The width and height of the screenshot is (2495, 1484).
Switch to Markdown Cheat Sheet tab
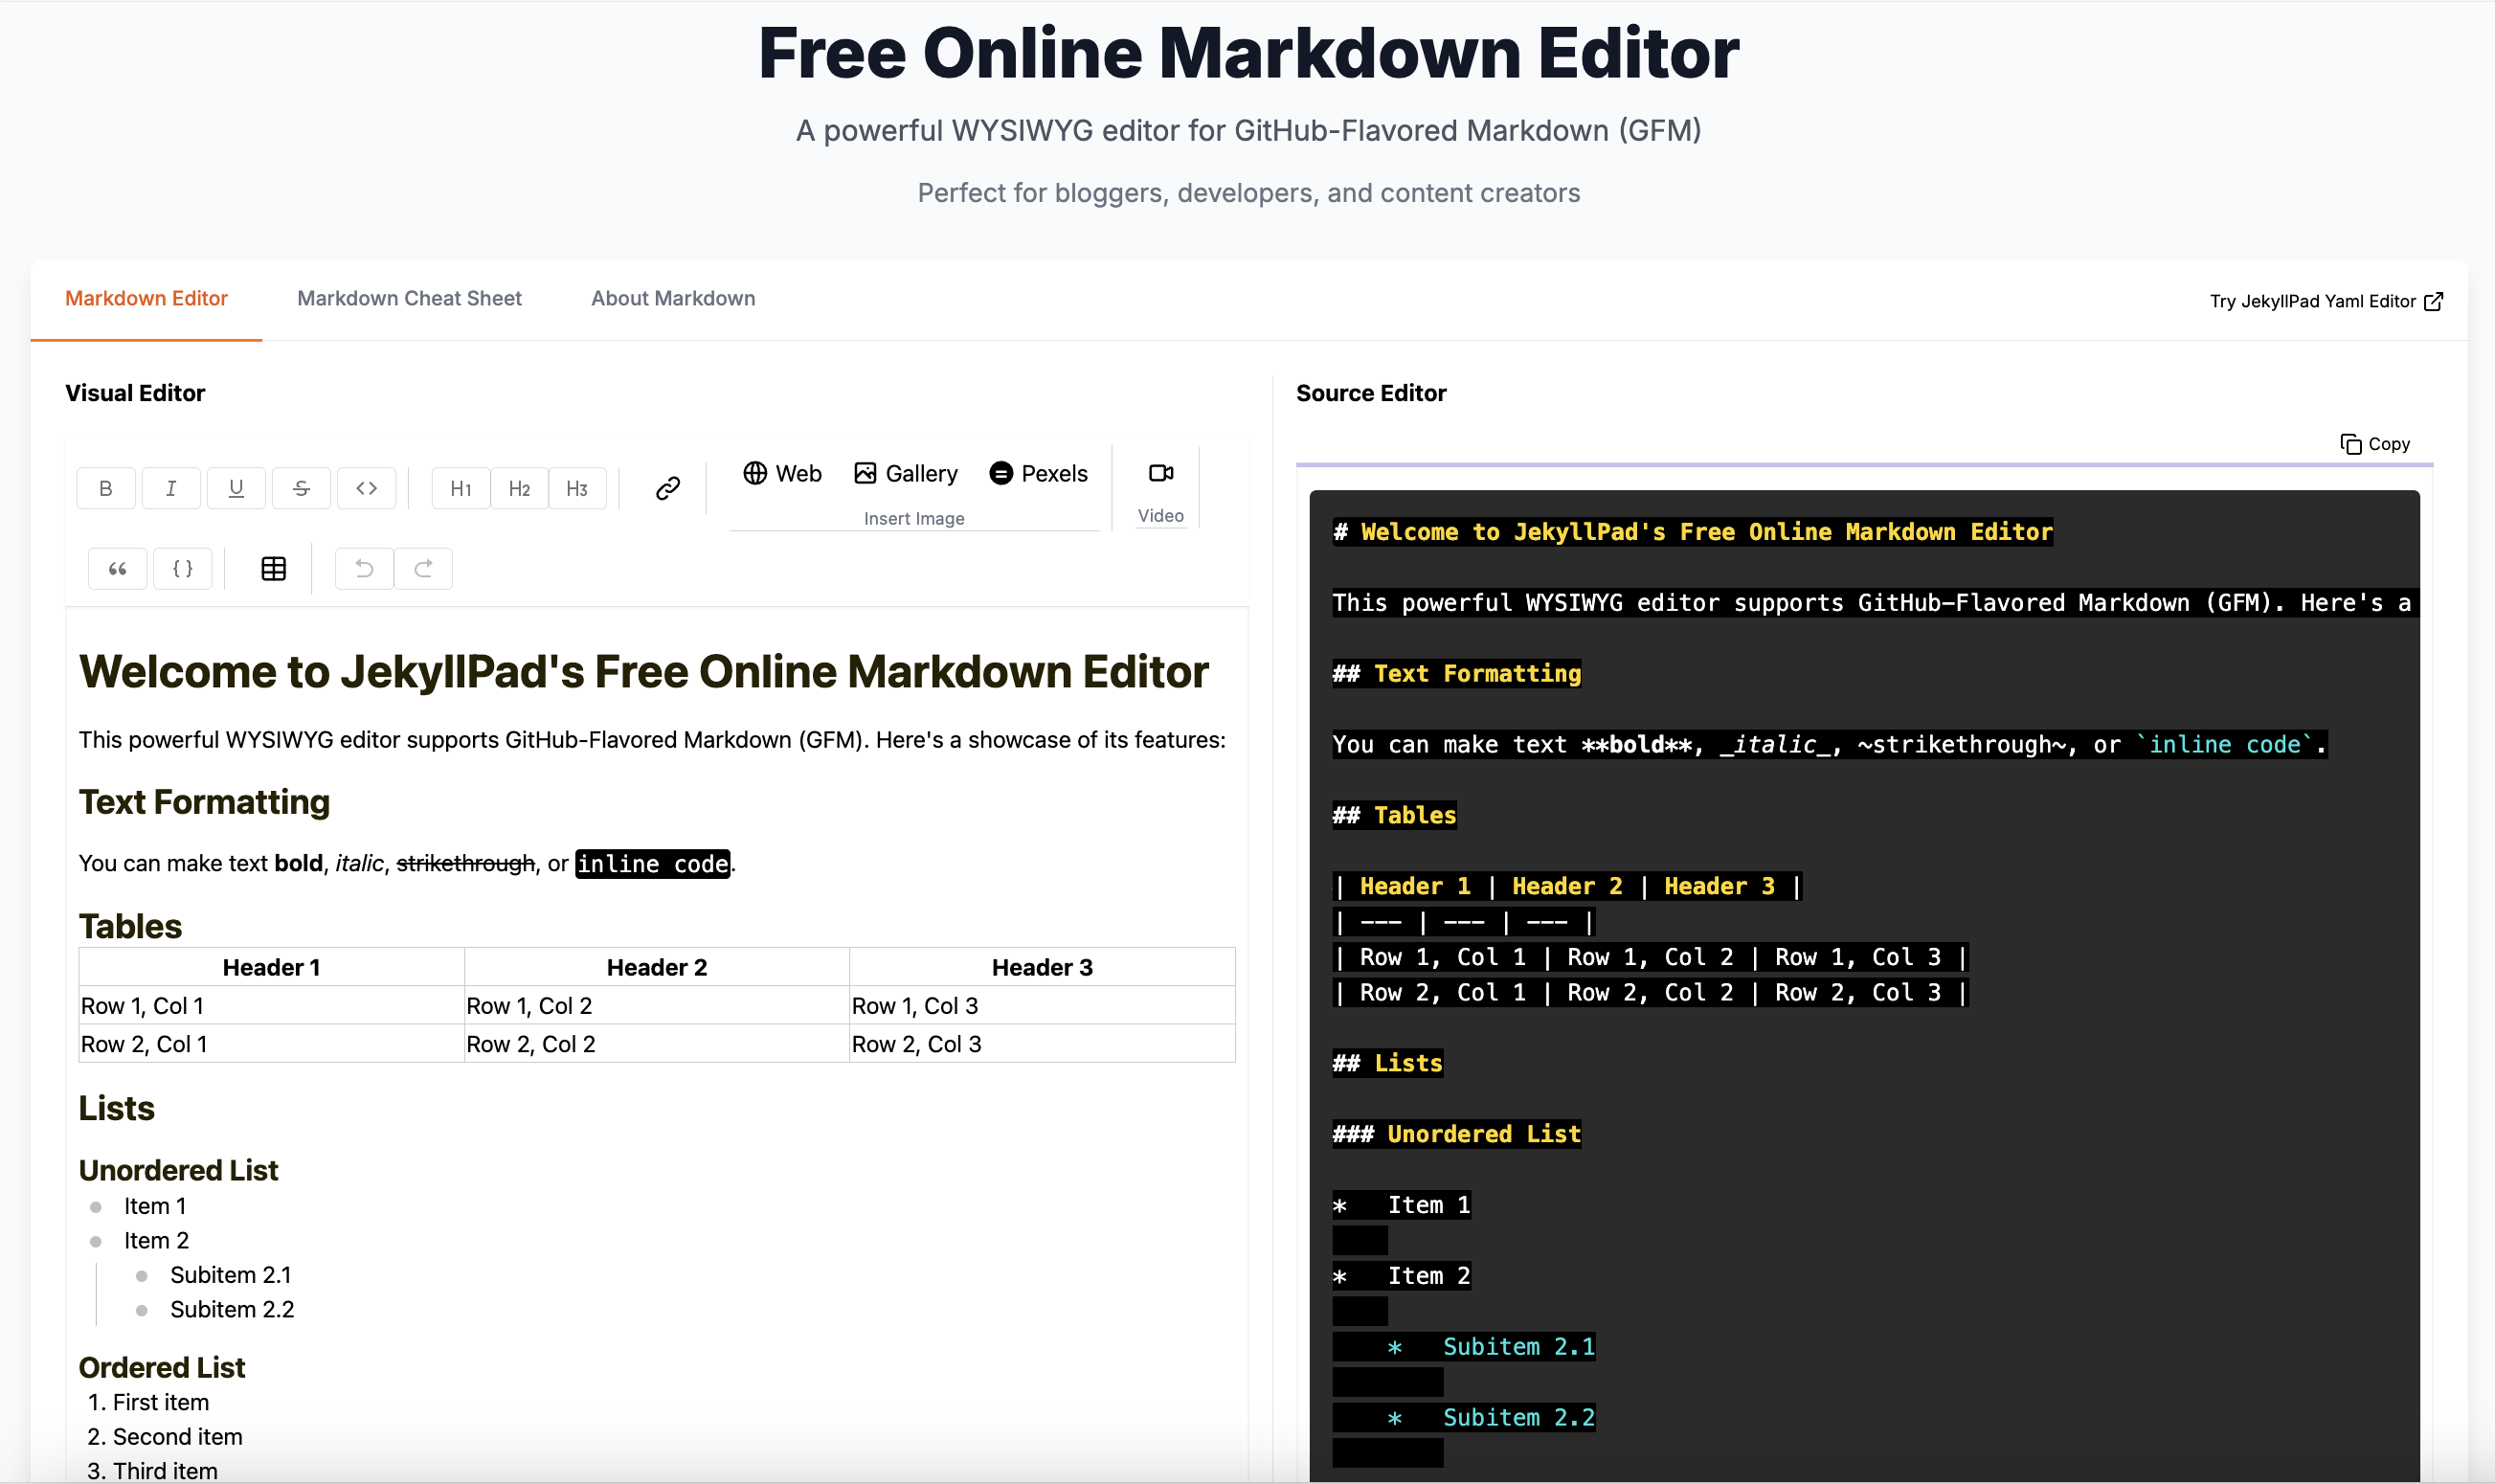coord(409,298)
